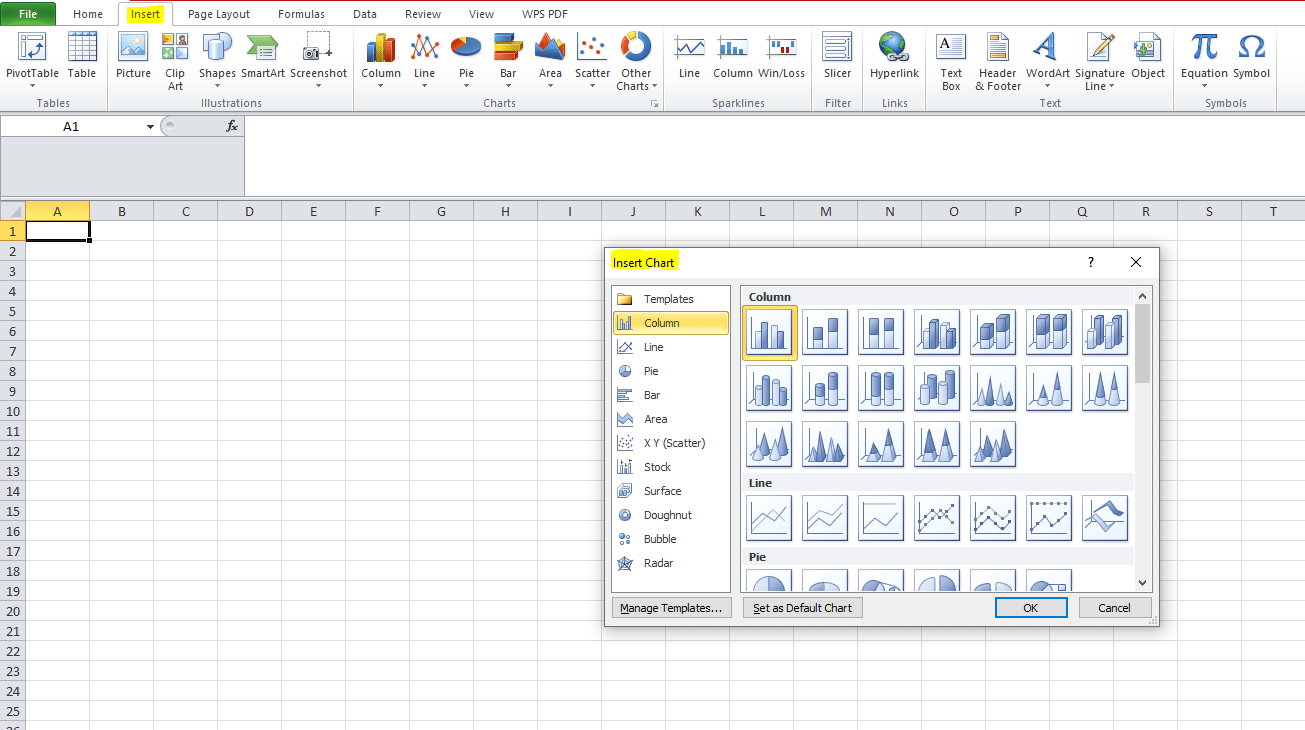The width and height of the screenshot is (1305, 730).
Task: Choose Pie in the chart category list
Action: (670, 371)
